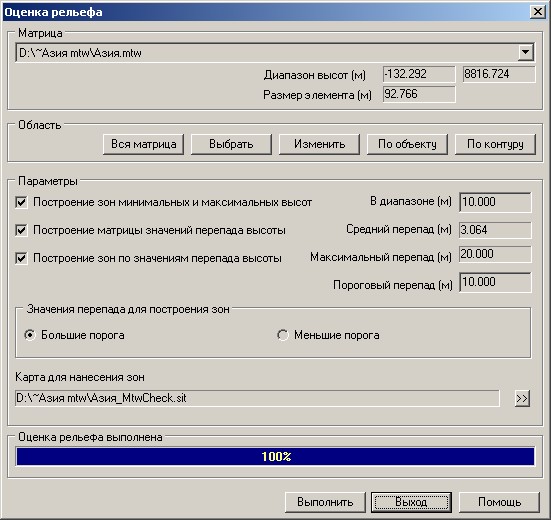Select the 'Меньшие порога' radio option
This screenshot has height=520, width=551.
pyautogui.click(x=283, y=335)
